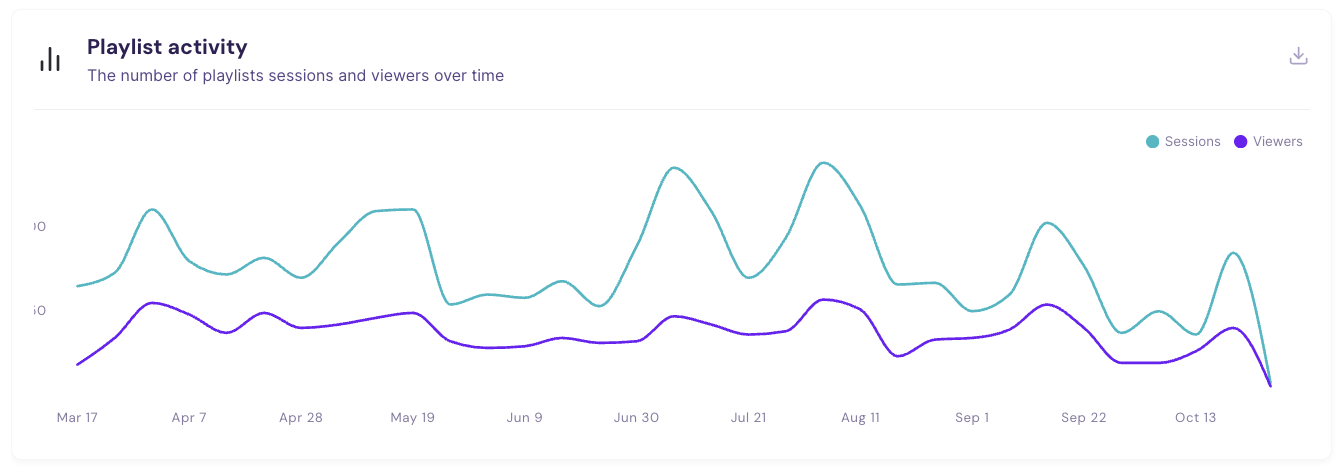Toggle the Viewers series via its legend label

pyautogui.click(x=1278, y=142)
